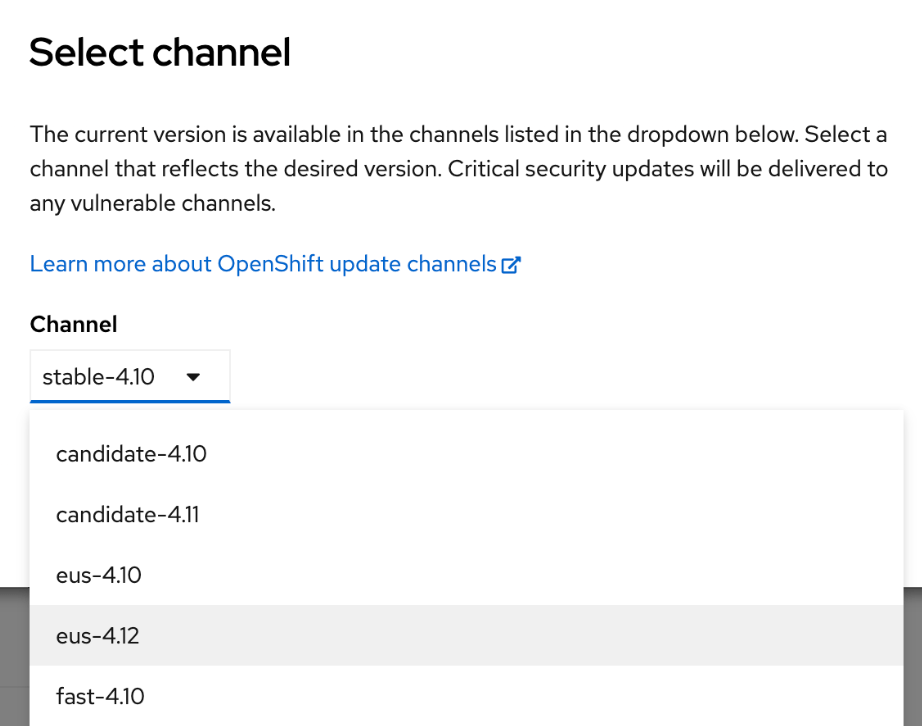Click the Channel field label
The image size is (922, 726).
click(x=73, y=324)
